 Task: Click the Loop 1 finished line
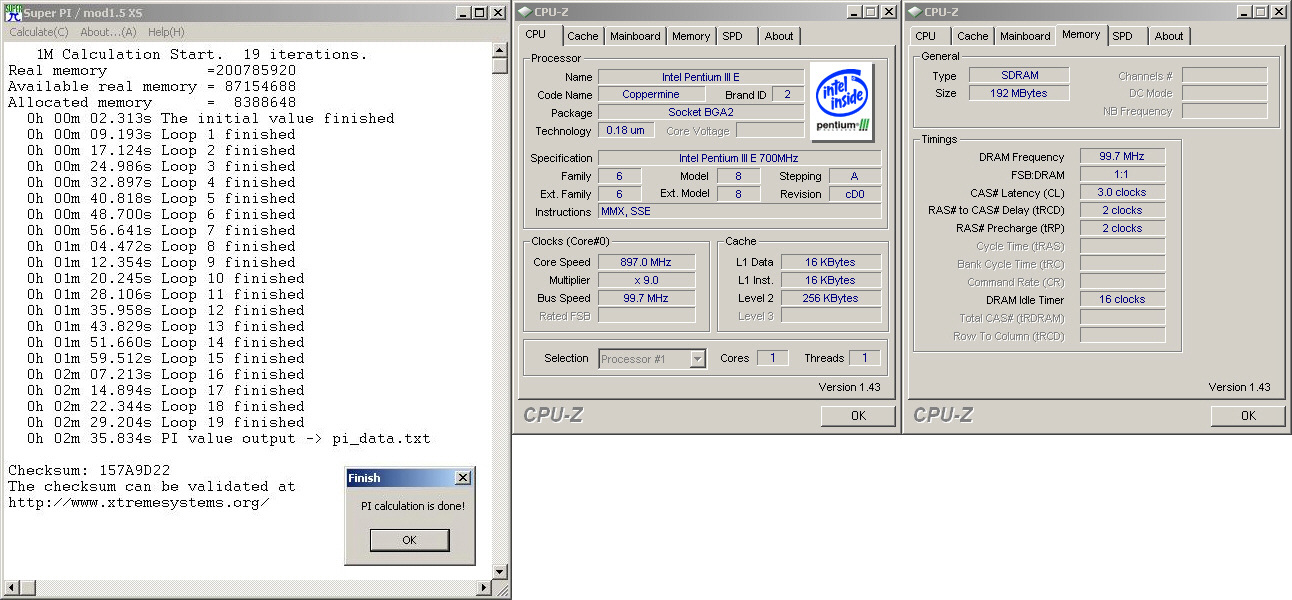coord(161,134)
